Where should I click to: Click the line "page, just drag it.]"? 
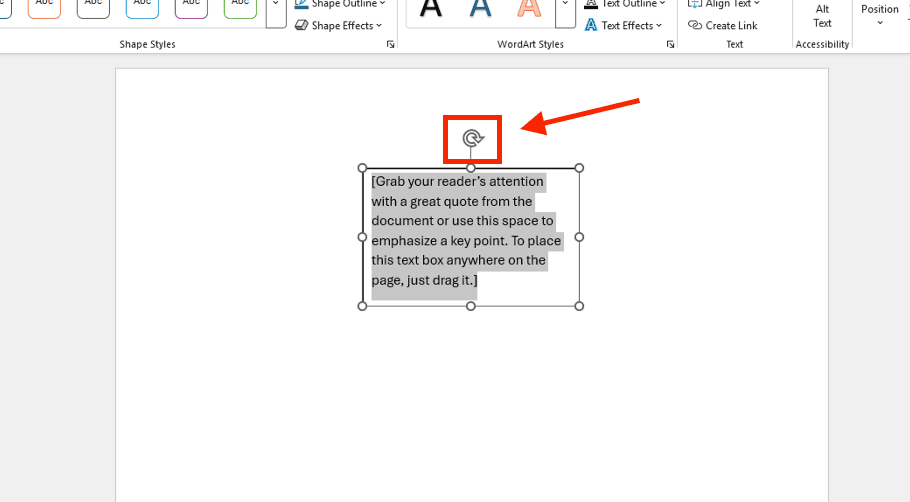424,280
